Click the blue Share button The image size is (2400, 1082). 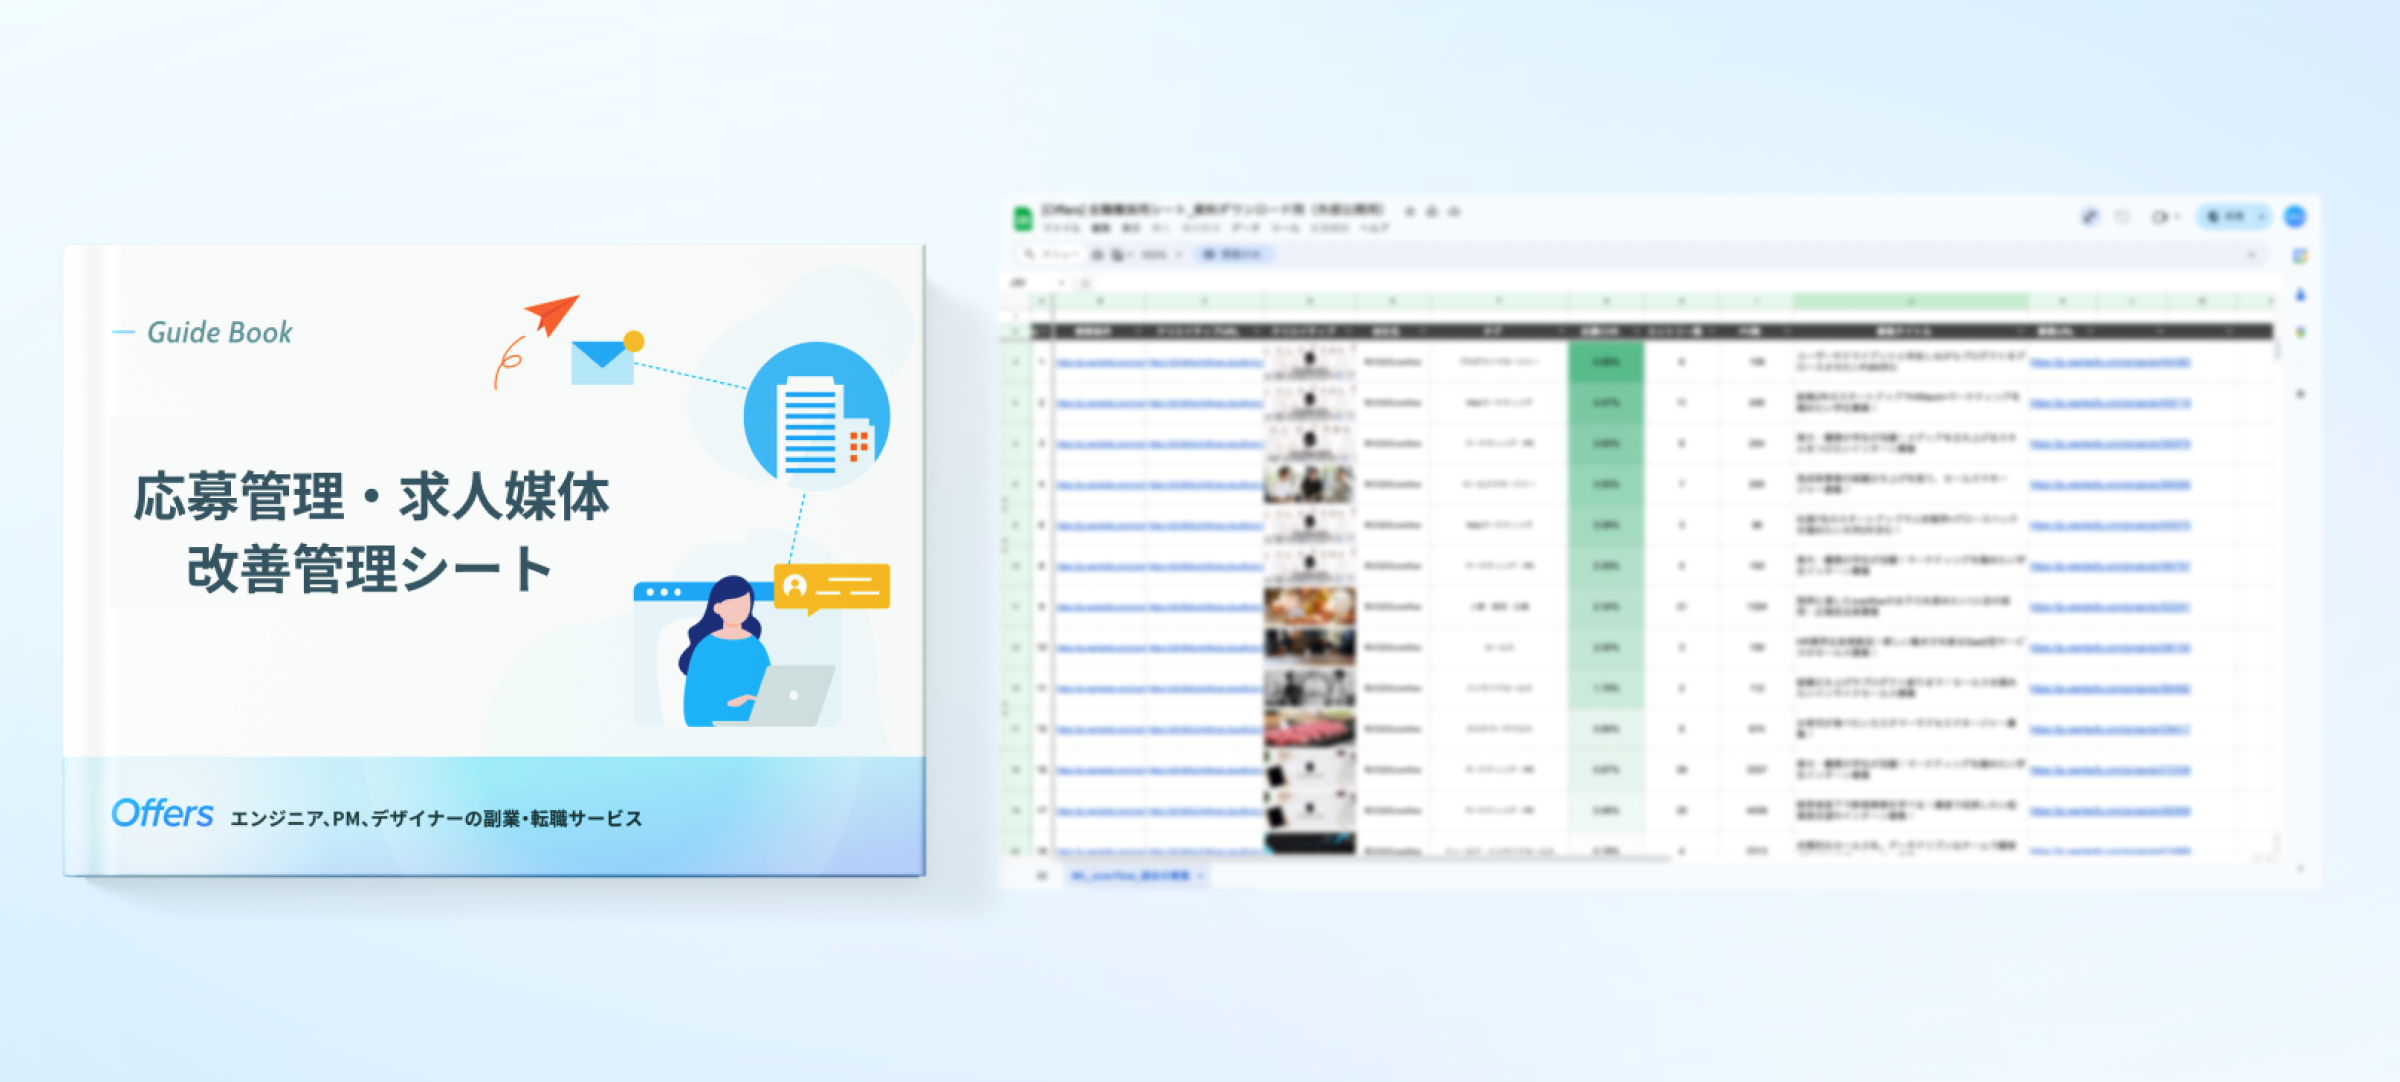2226,216
